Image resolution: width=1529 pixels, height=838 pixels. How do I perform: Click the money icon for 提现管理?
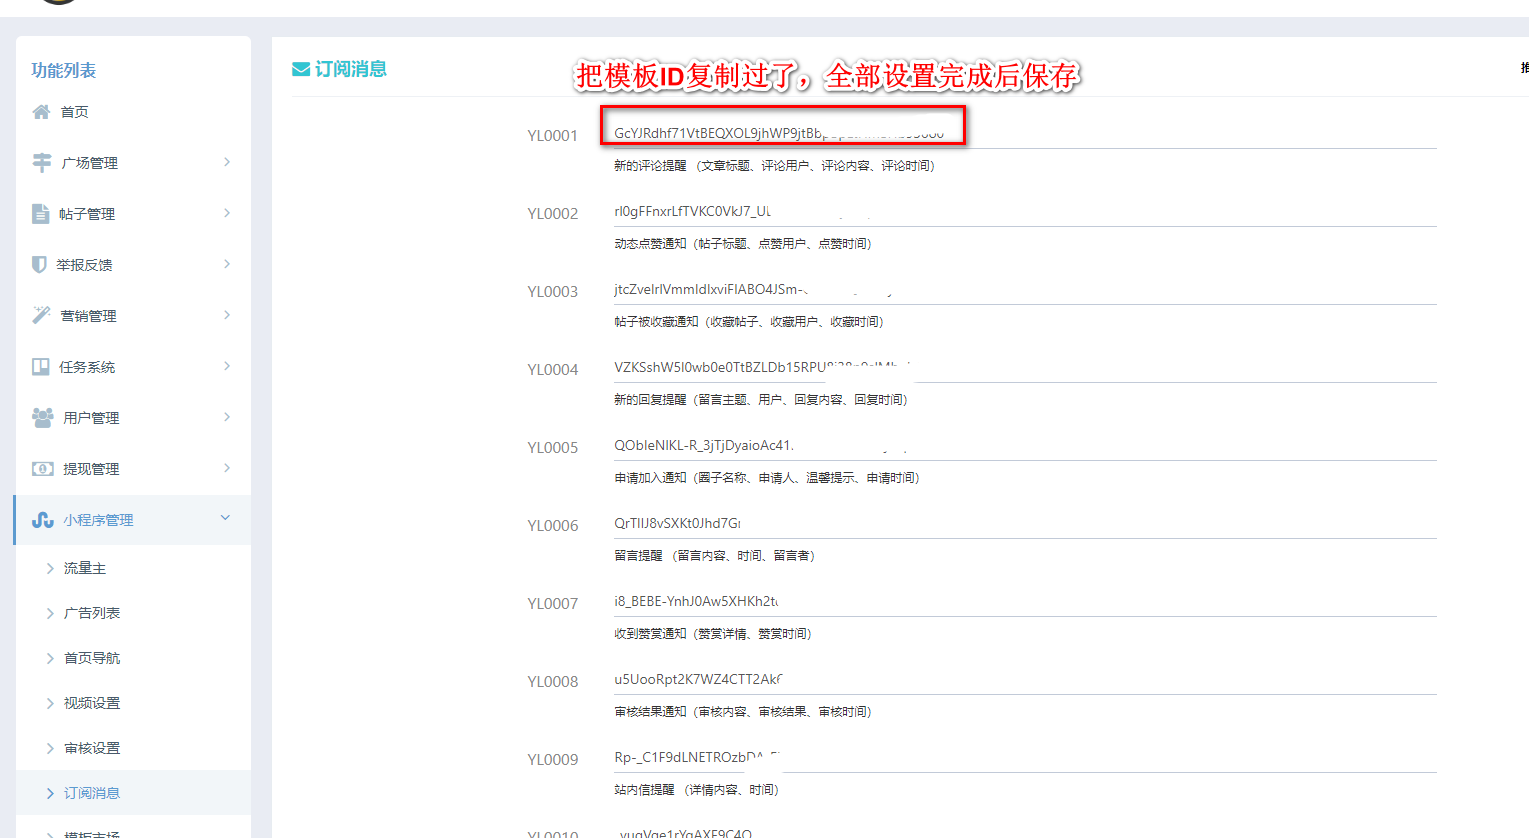(42, 468)
